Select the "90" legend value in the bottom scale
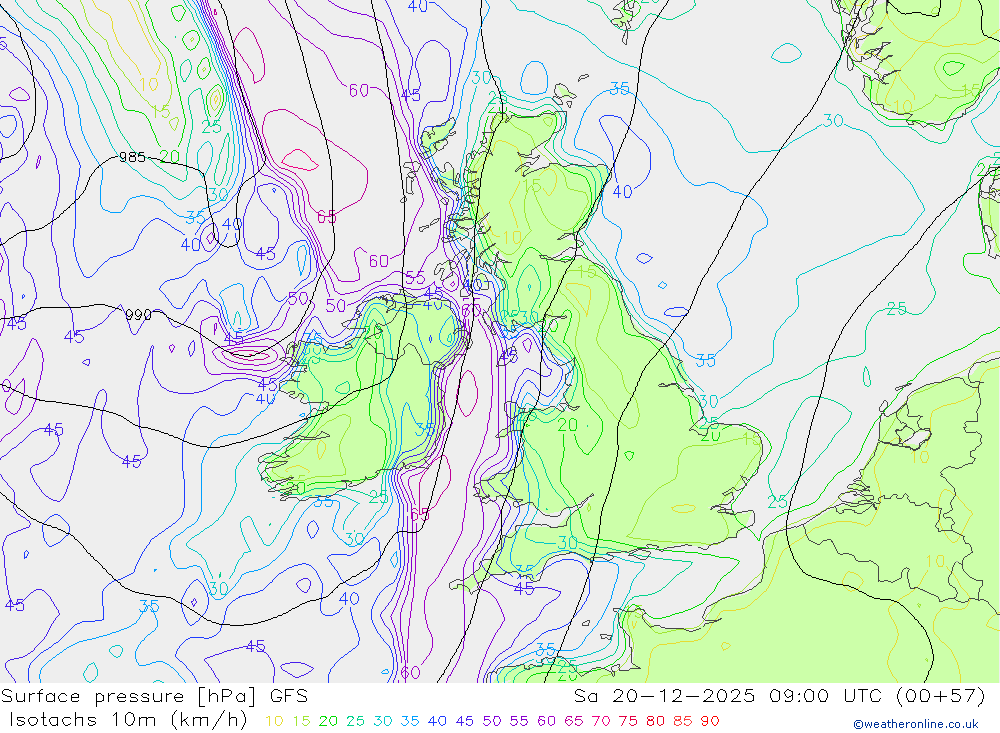 (x=710, y=722)
